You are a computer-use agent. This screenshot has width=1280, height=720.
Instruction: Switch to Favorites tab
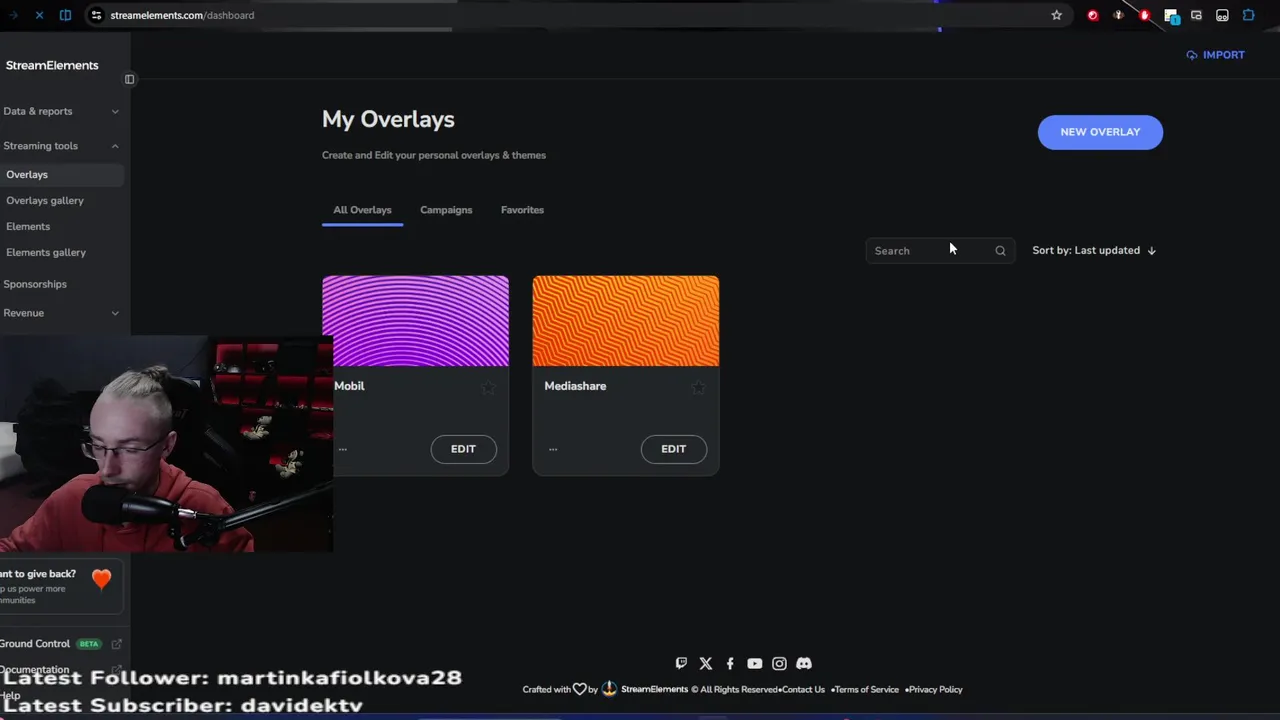click(522, 210)
